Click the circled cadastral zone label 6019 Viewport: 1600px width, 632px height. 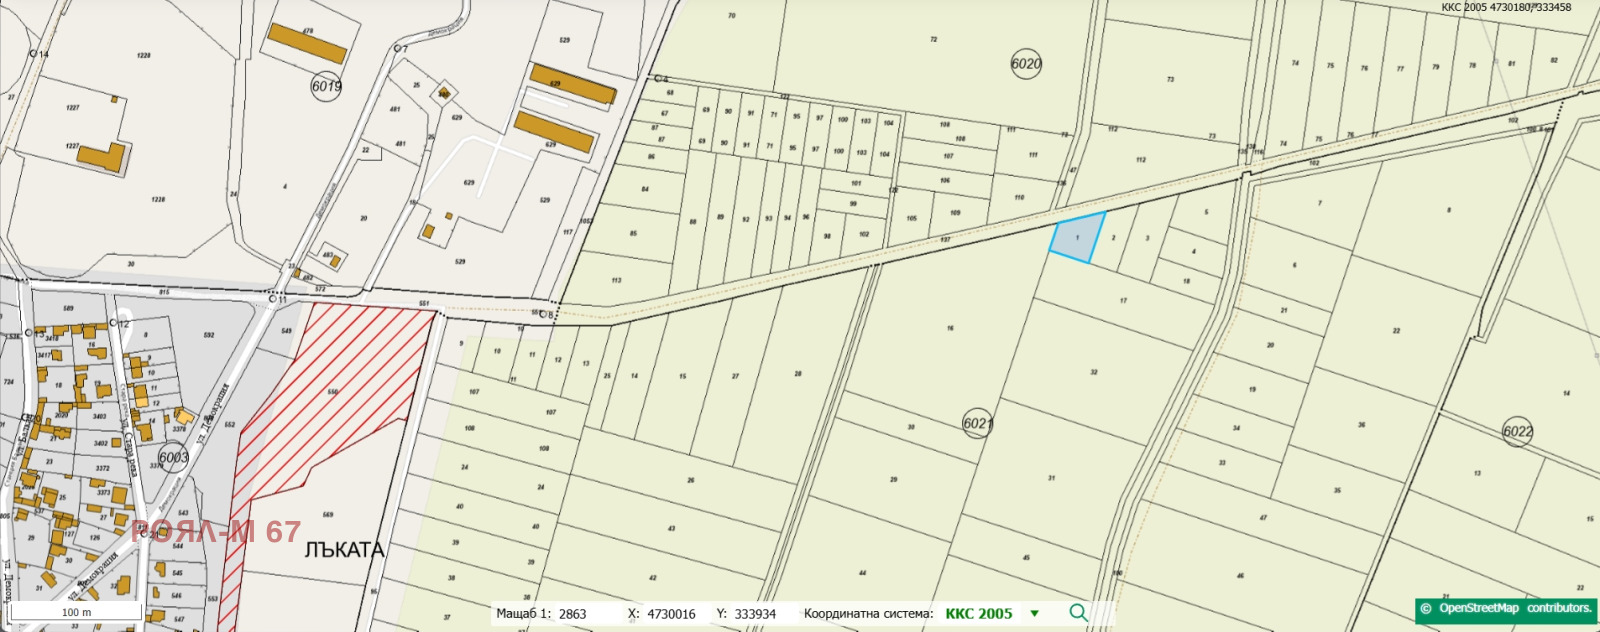[x=327, y=86]
